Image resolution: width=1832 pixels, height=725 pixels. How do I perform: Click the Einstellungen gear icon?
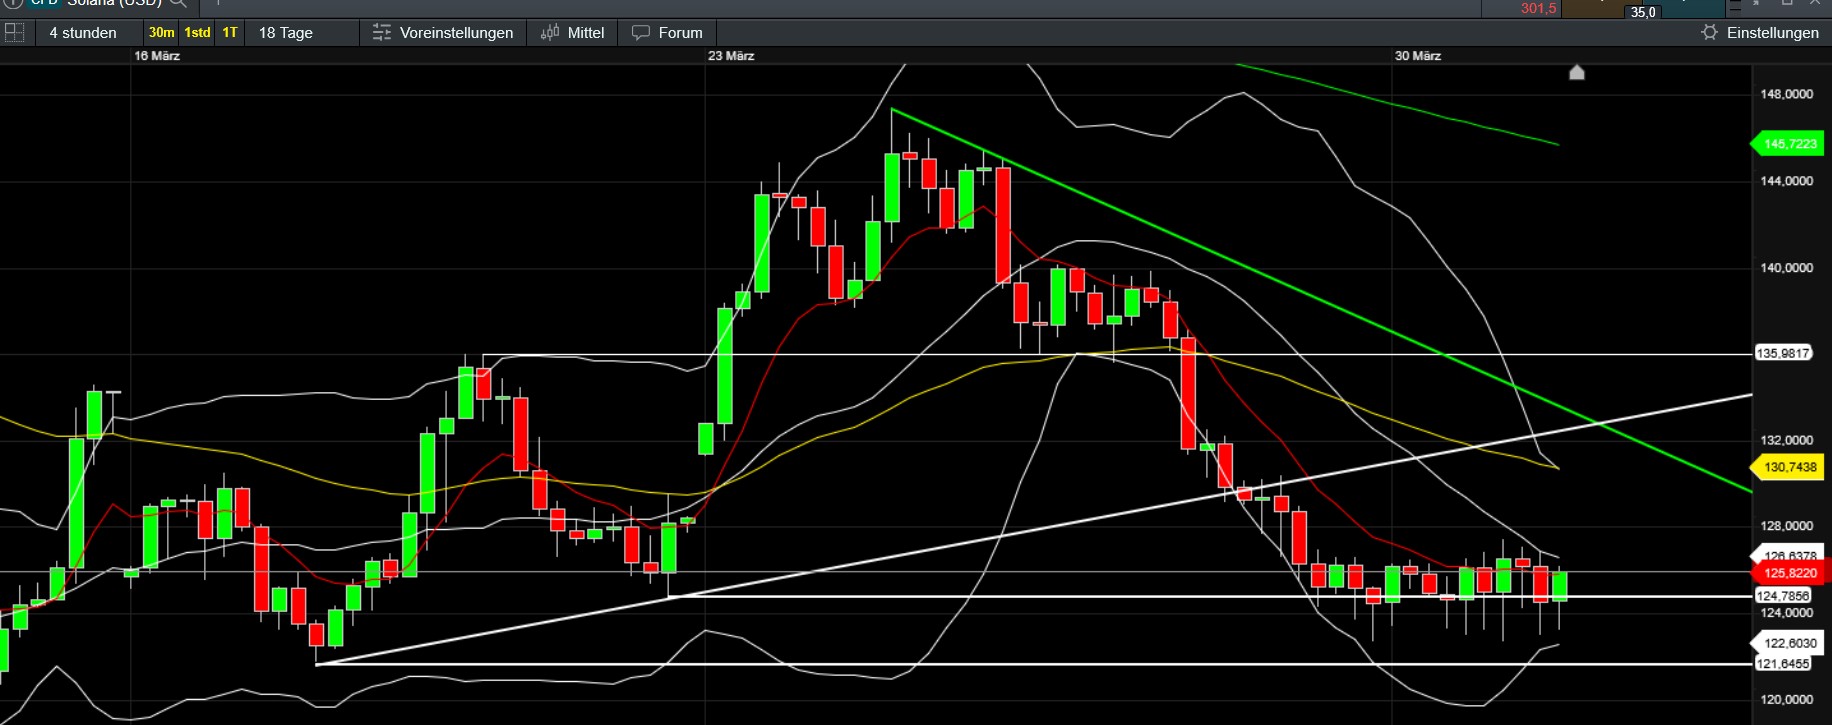[1709, 33]
